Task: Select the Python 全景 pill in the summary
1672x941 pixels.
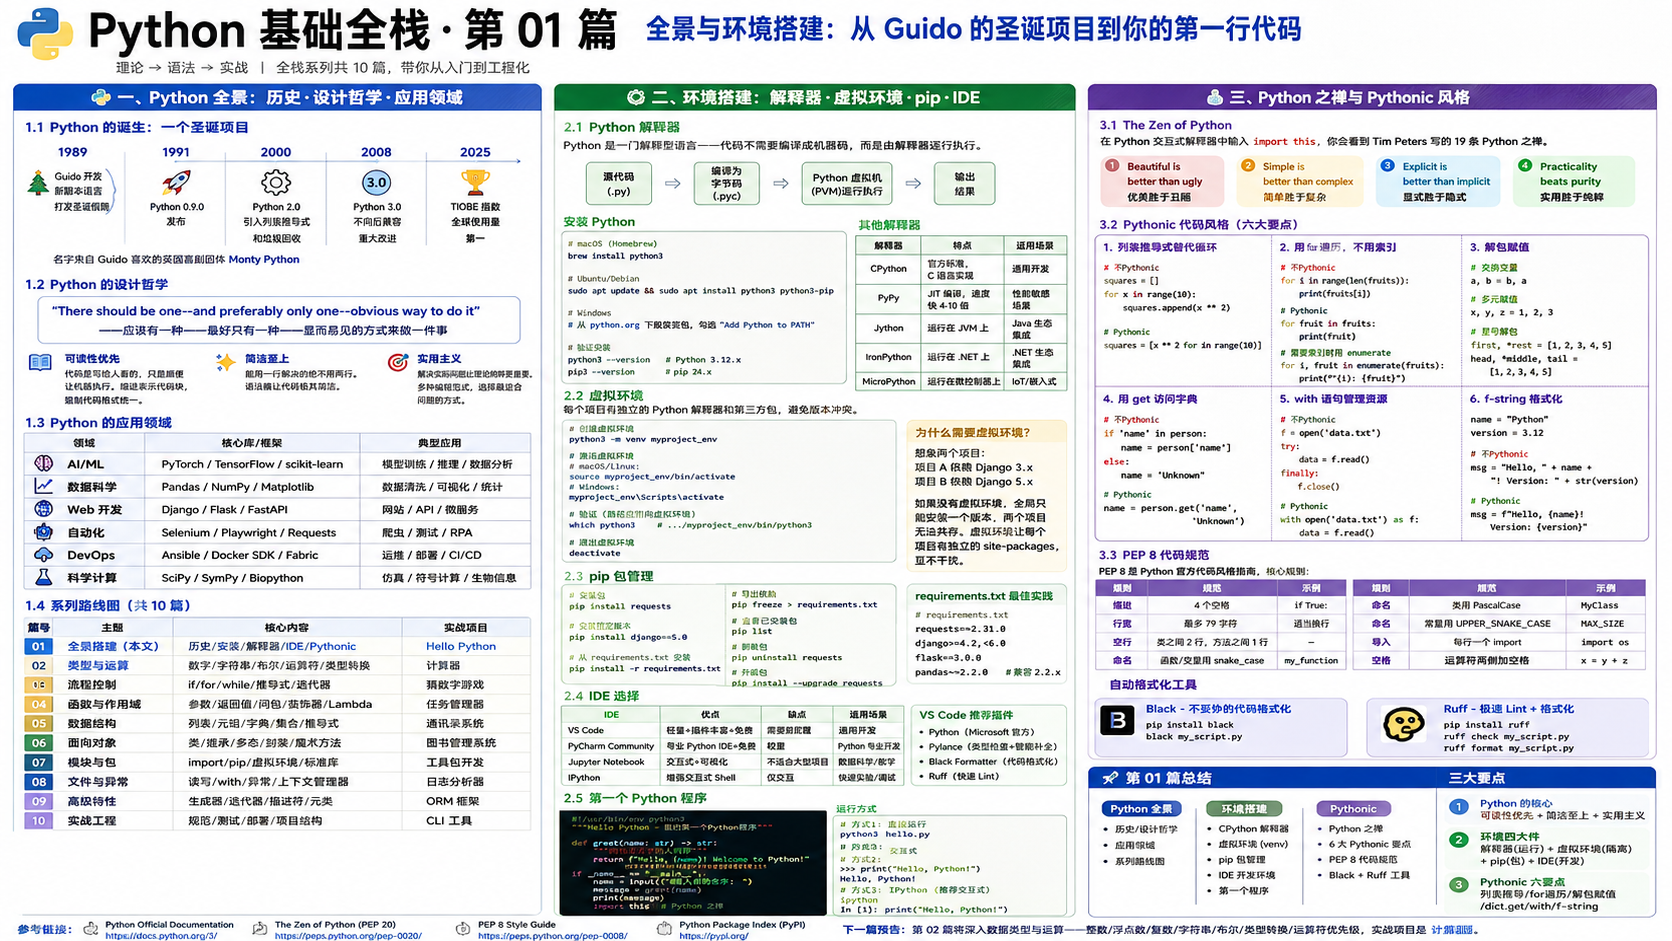Action: click(x=1141, y=809)
